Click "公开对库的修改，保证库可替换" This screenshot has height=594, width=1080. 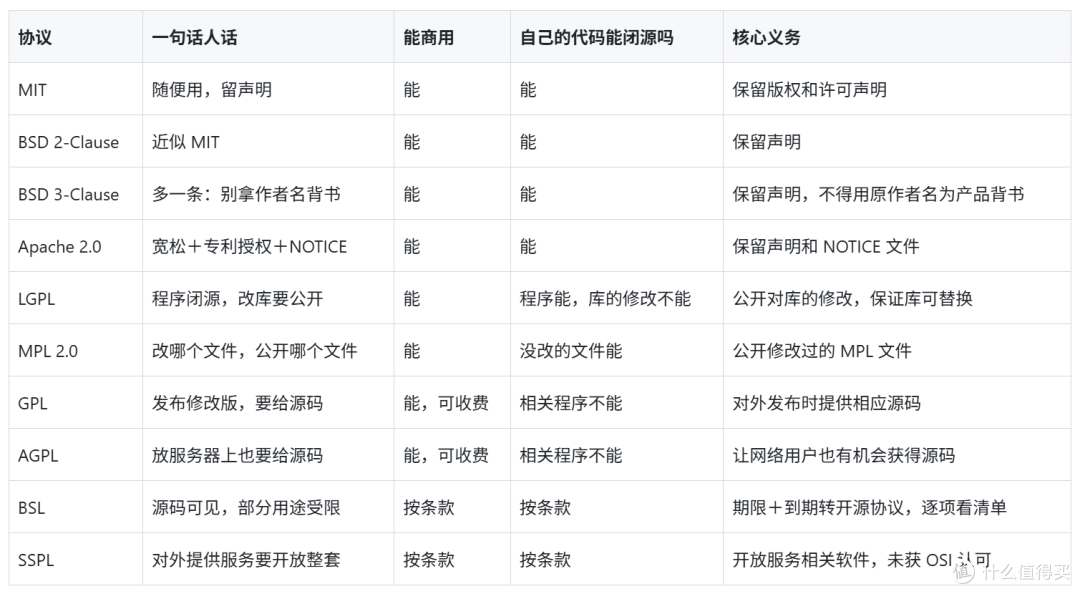852,299
